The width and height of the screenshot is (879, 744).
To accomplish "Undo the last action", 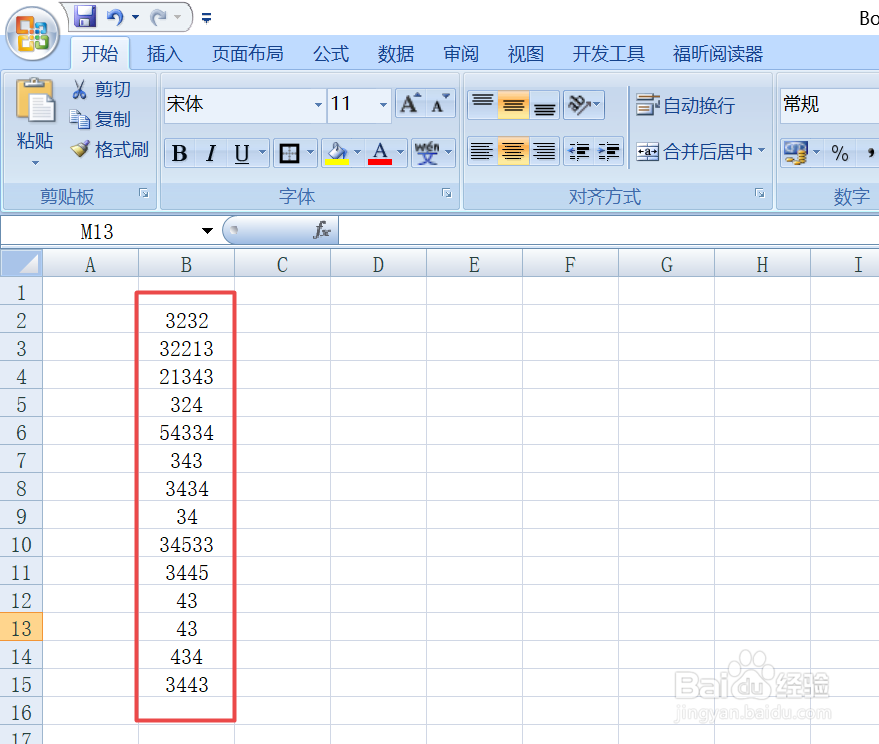I will pyautogui.click(x=115, y=17).
